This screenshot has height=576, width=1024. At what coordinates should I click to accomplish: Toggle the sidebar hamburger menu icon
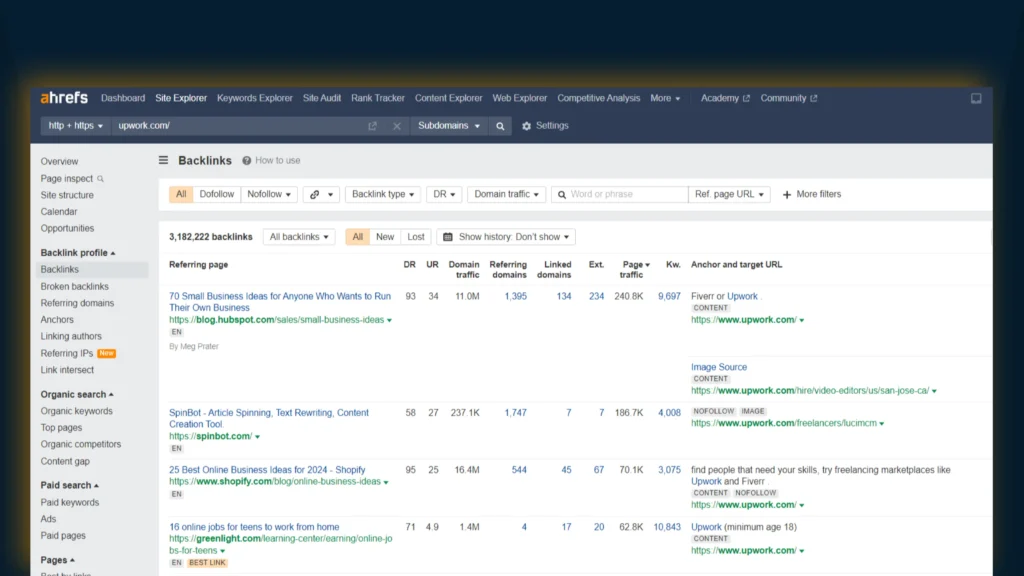(x=164, y=160)
